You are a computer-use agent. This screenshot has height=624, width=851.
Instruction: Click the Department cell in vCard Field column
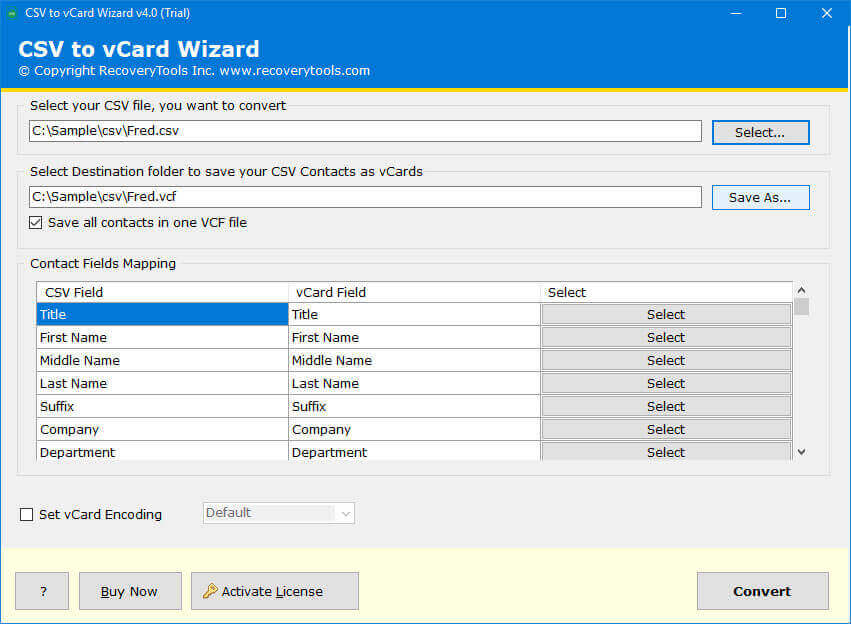point(415,451)
